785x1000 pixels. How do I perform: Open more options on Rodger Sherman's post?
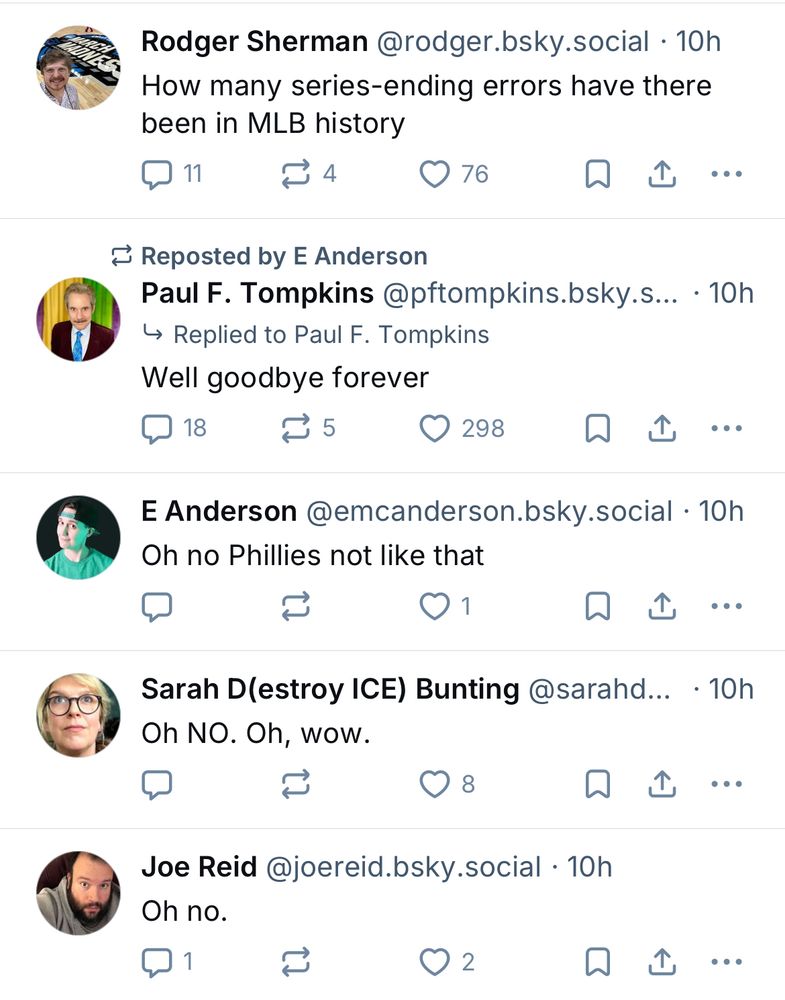[x=726, y=173]
